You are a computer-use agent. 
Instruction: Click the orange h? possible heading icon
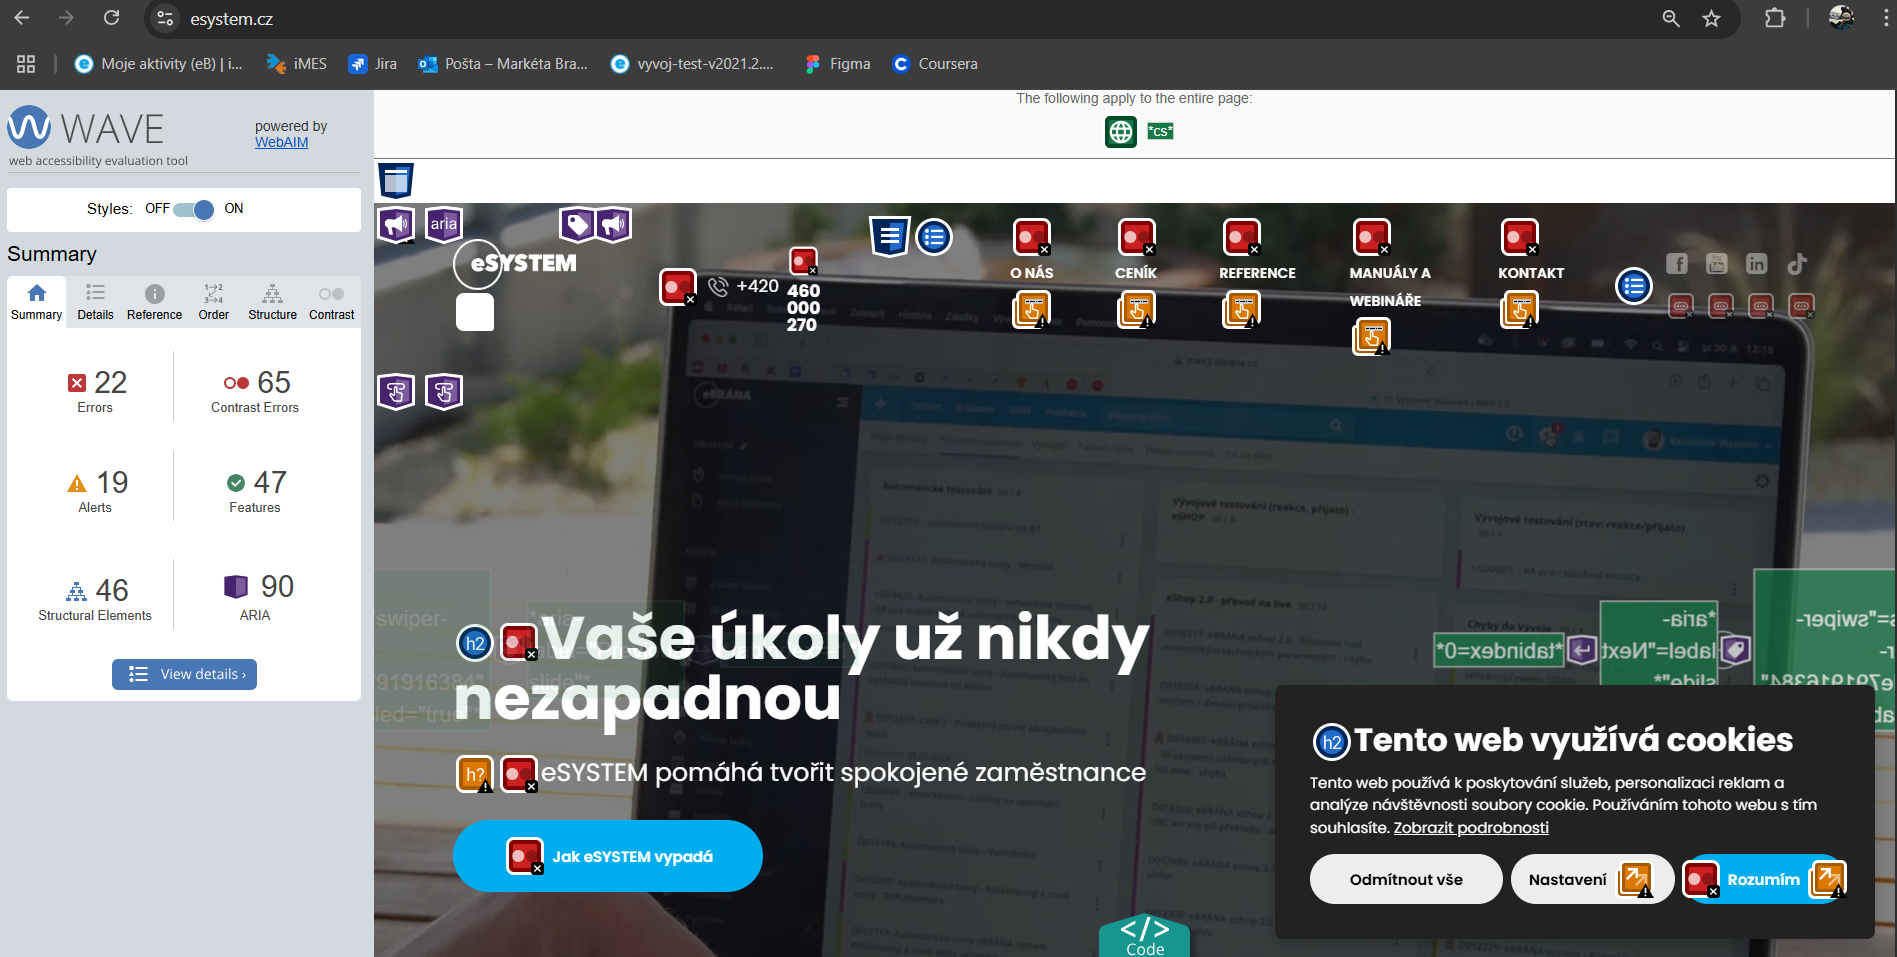click(x=476, y=774)
